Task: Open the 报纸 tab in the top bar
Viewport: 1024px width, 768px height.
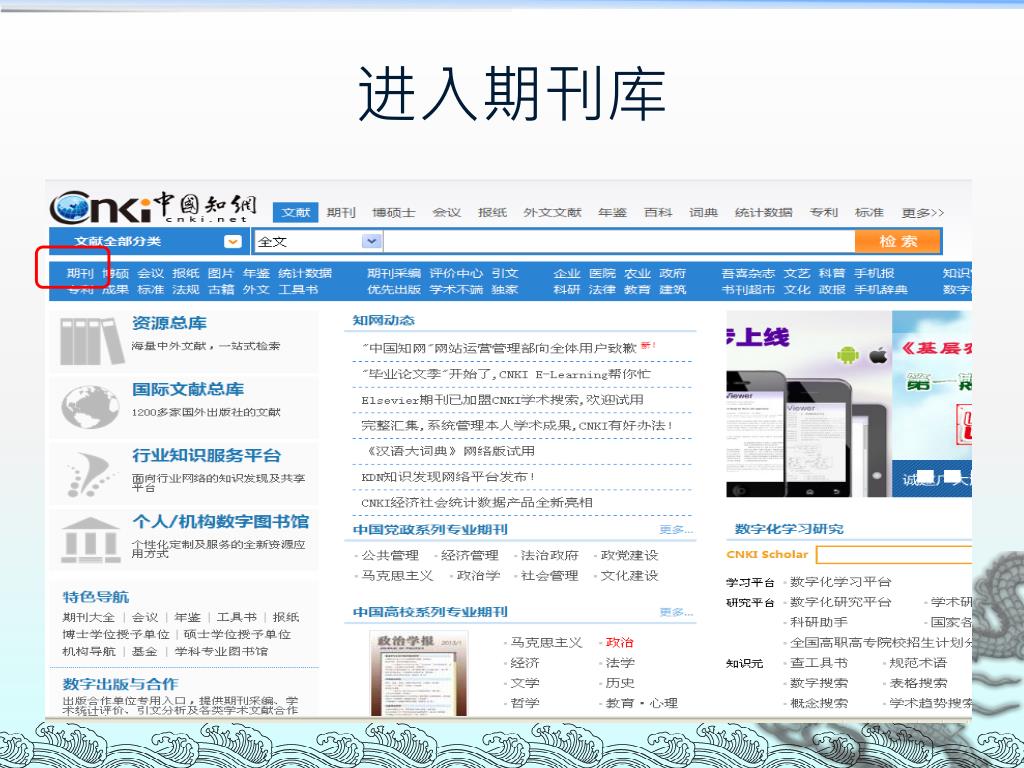Action: coord(492,212)
